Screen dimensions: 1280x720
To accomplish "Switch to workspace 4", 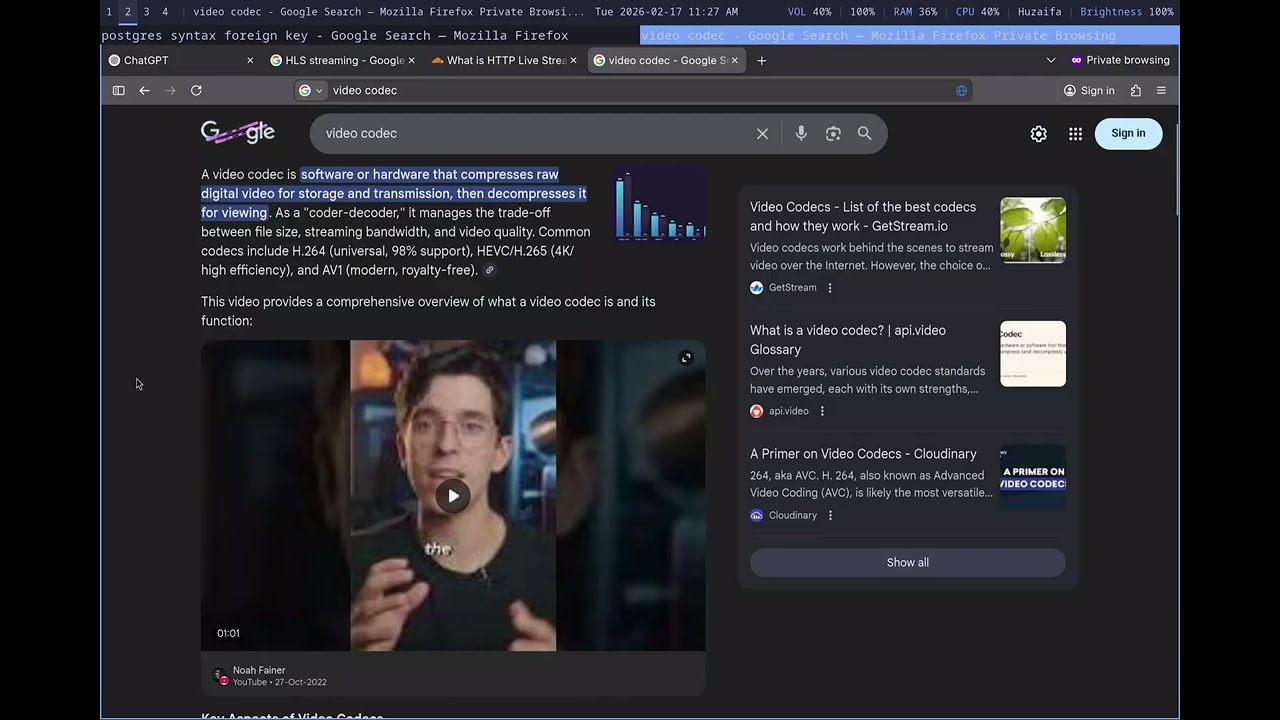I will click(x=165, y=12).
